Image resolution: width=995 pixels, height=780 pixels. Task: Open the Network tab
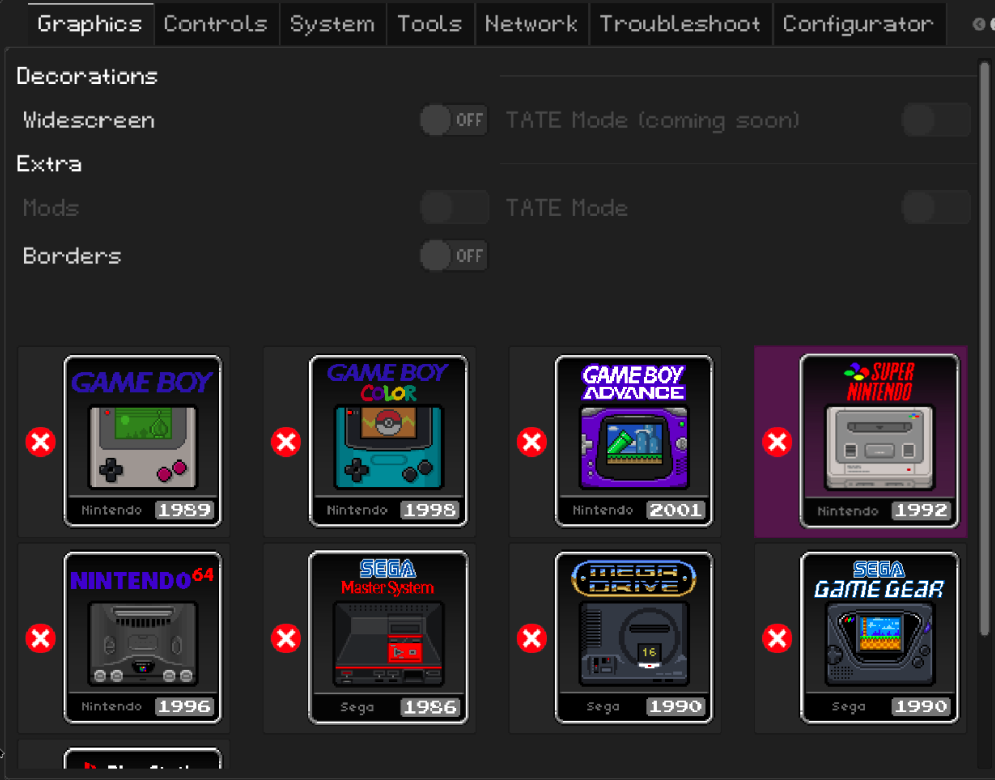531,24
